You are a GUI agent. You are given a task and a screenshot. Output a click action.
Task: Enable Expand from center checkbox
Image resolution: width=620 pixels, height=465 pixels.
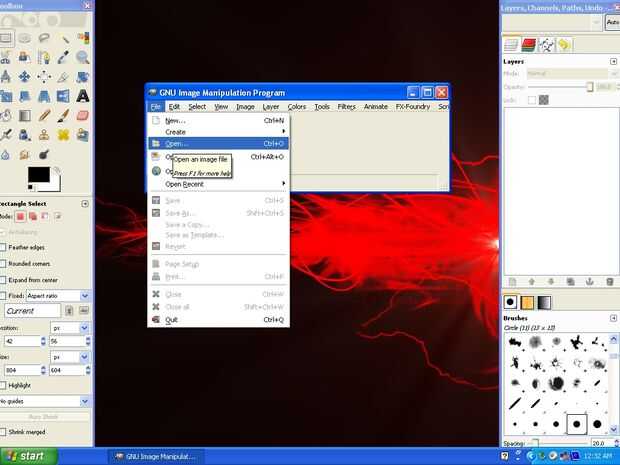click(x=3, y=280)
